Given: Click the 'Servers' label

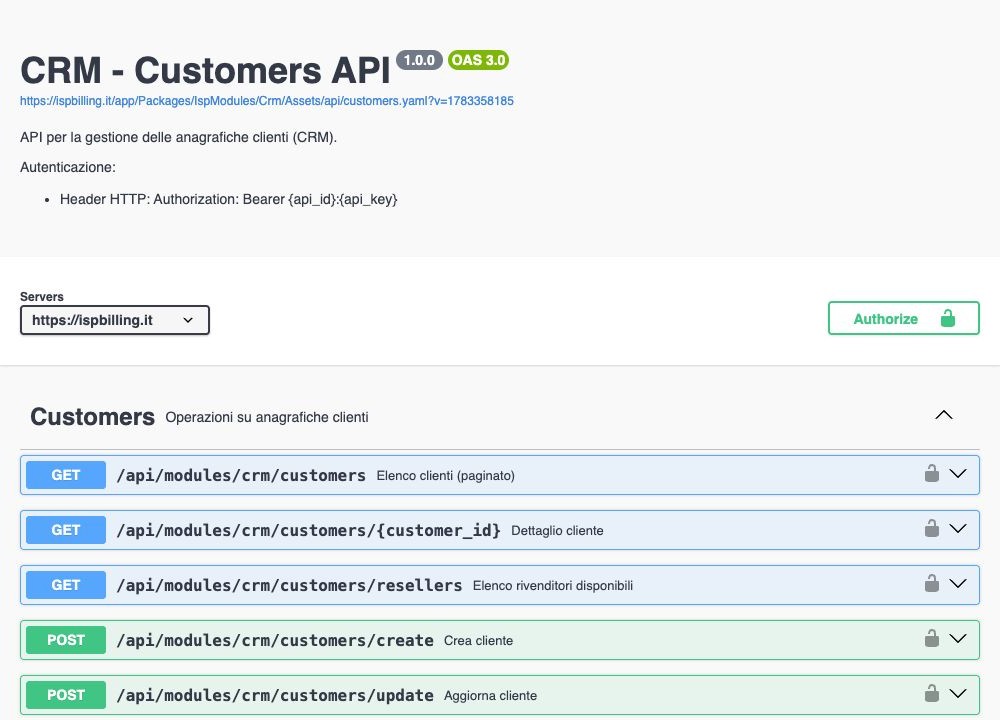Looking at the screenshot, I should tap(41, 297).
